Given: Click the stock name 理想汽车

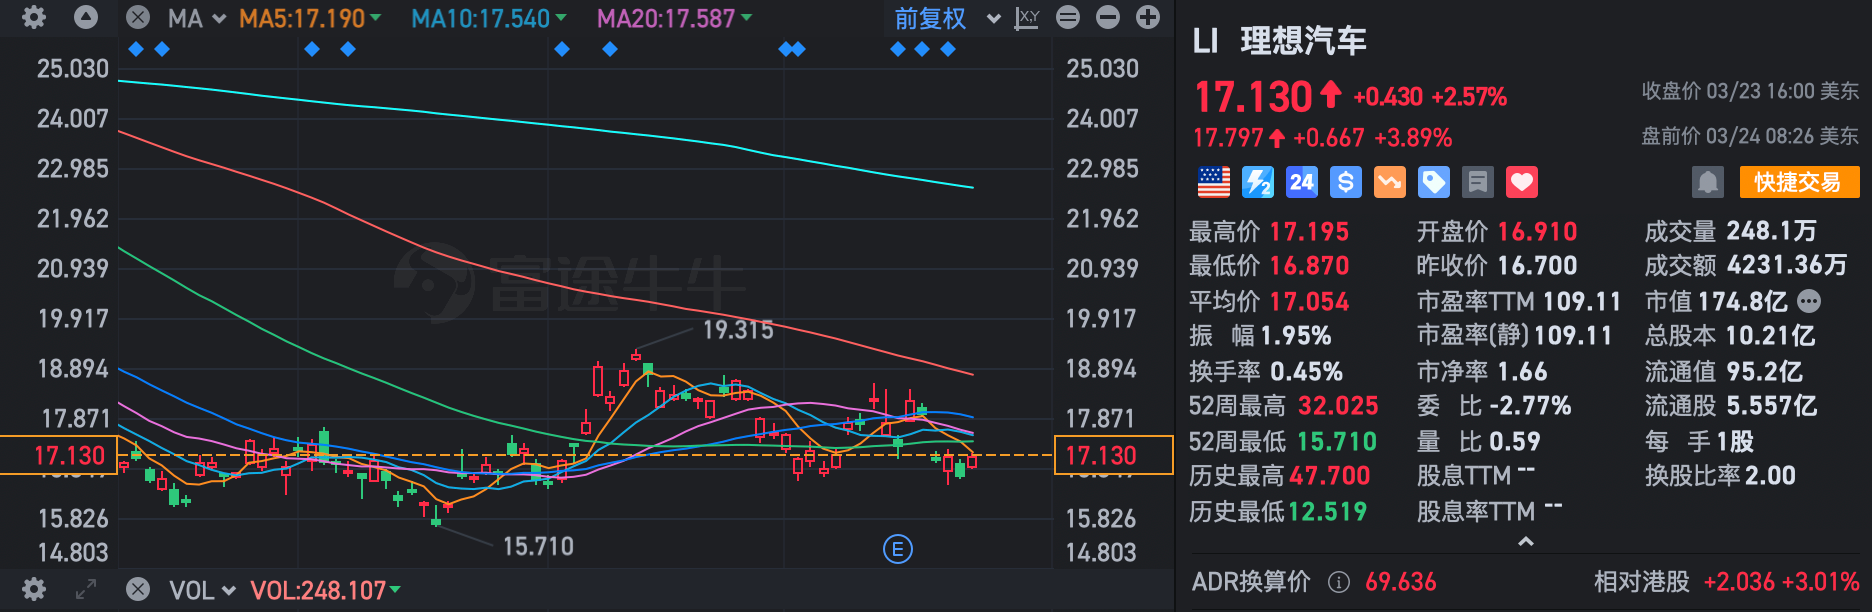Looking at the screenshot, I should pos(1303,41).
